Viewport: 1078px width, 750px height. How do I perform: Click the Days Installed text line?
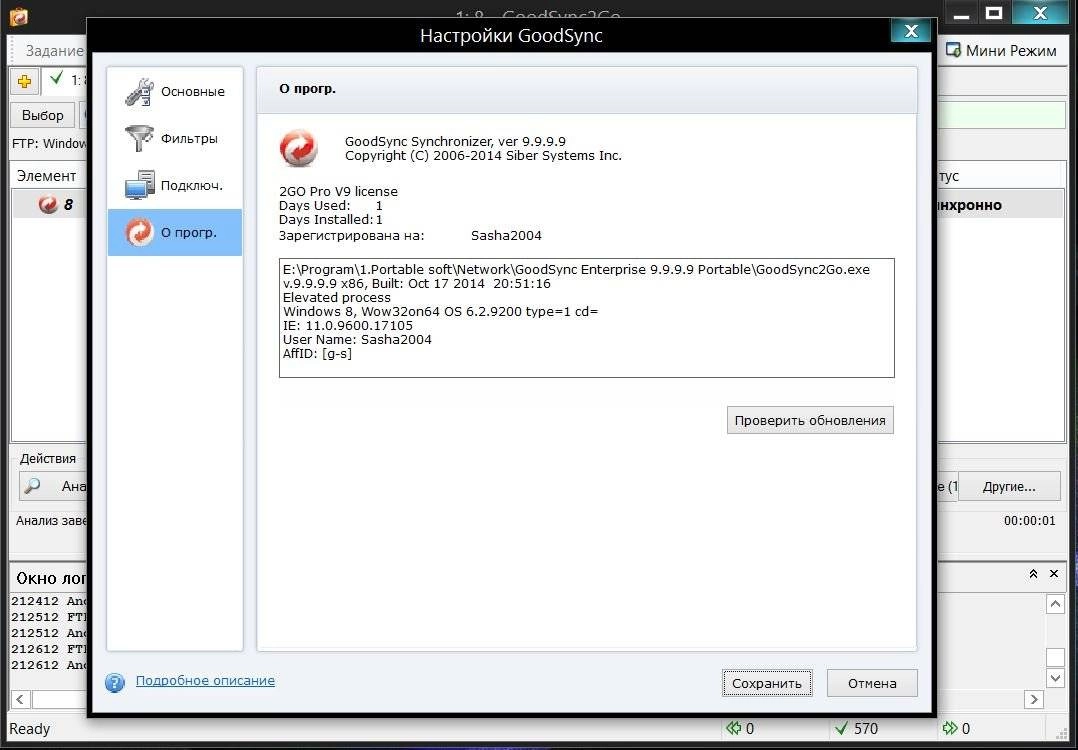point(331,220)
